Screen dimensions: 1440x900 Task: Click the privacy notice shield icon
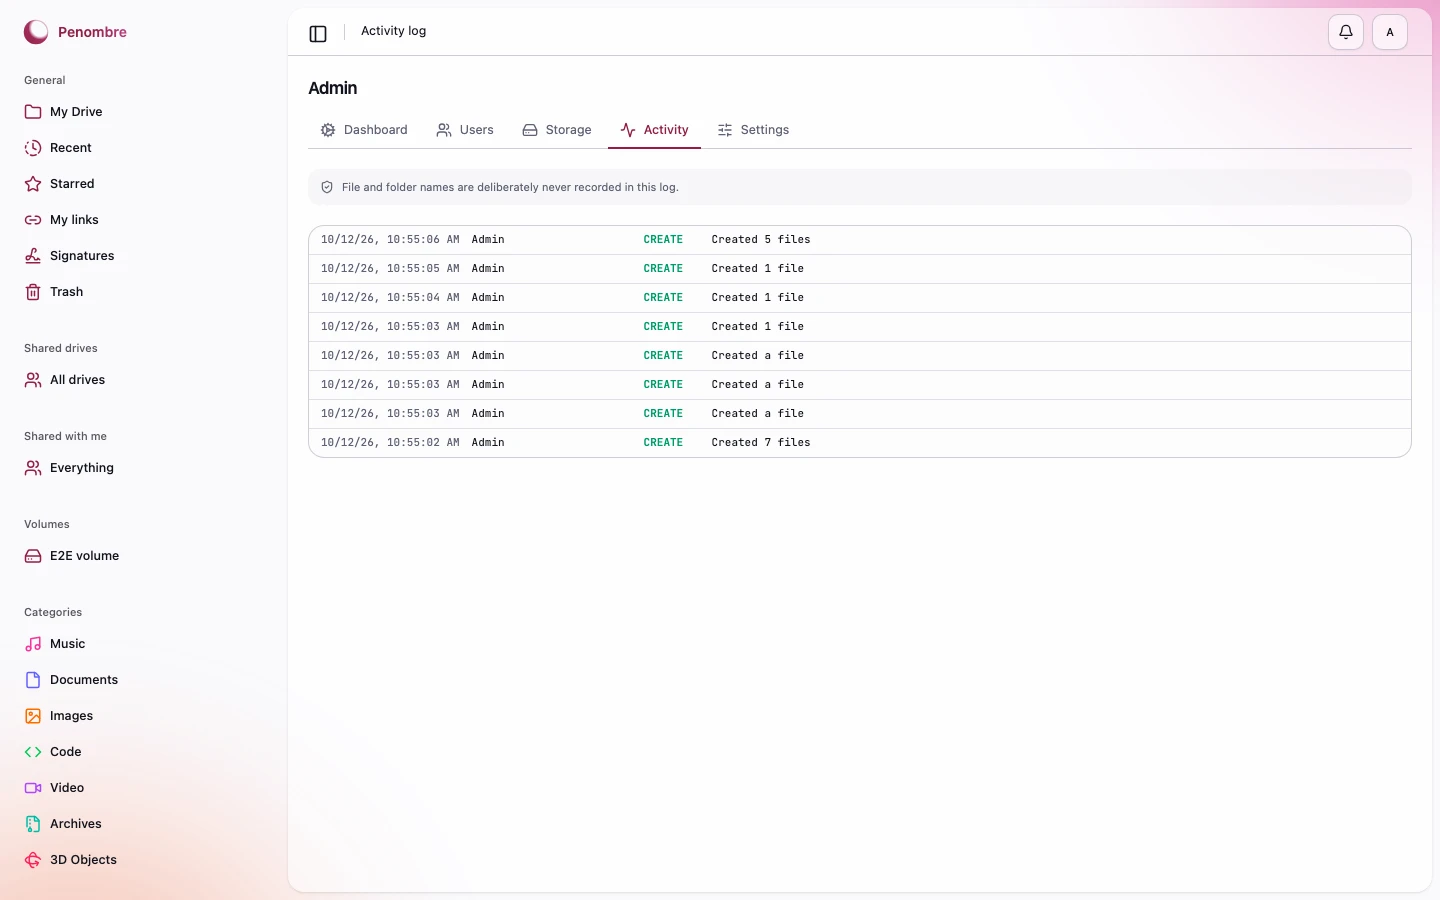pyautogui.click(x=327, y=187)
